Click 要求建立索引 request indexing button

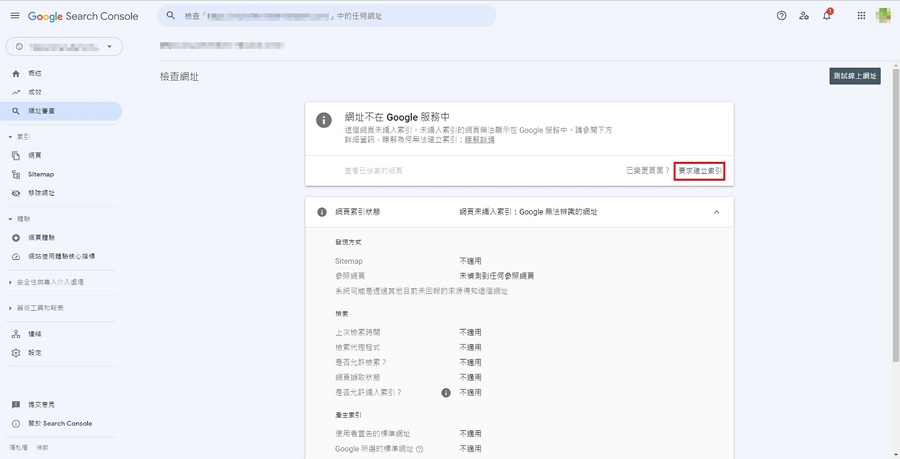pos(700,171)
